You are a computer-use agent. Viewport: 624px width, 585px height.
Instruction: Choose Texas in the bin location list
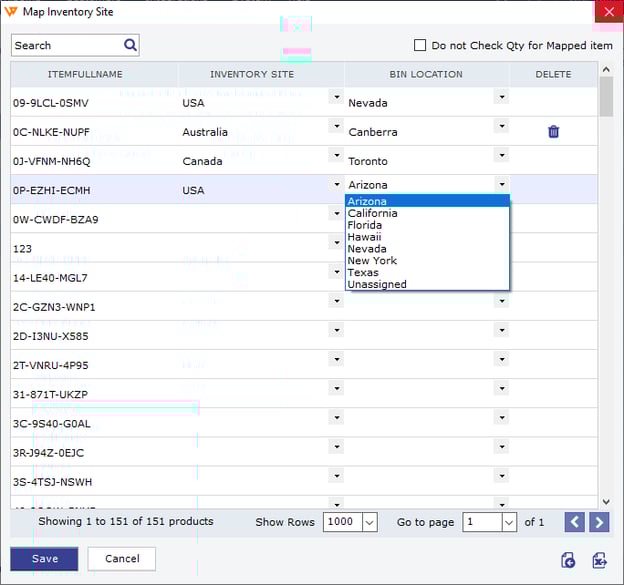(x=363, y=272)
